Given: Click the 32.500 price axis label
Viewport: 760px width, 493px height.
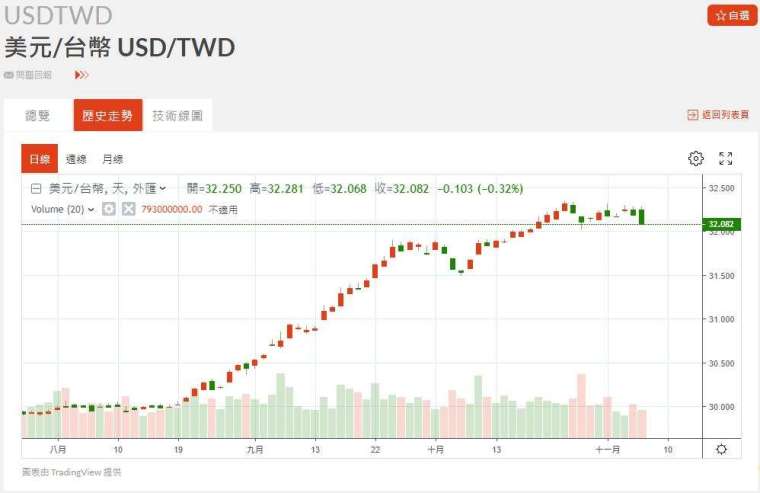Looking at the screenshot, I should pyautogui.click(x=721, y=188).
